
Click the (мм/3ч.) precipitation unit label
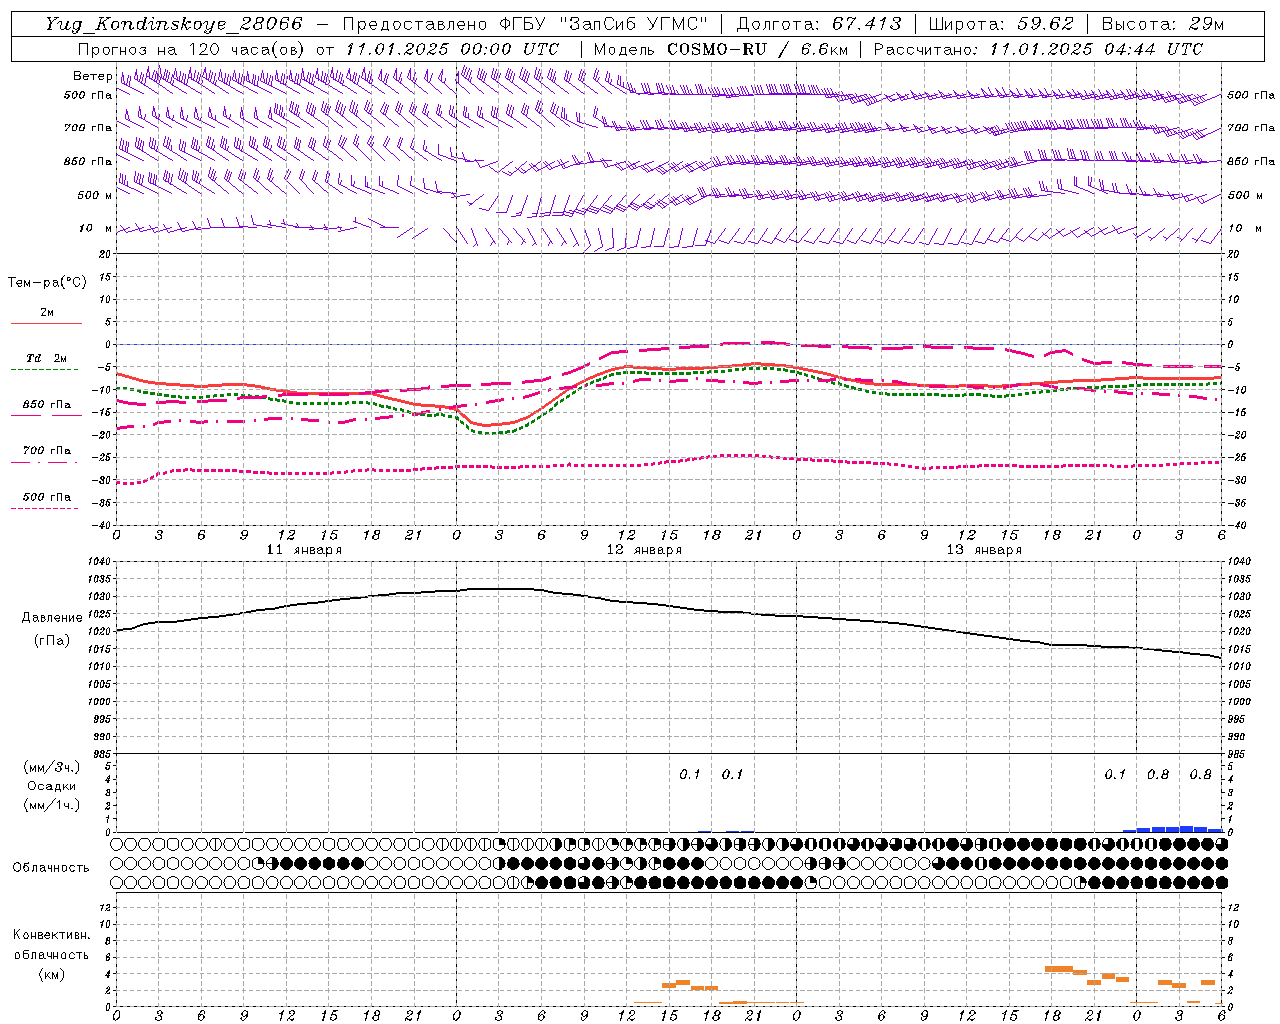point(52,767)
